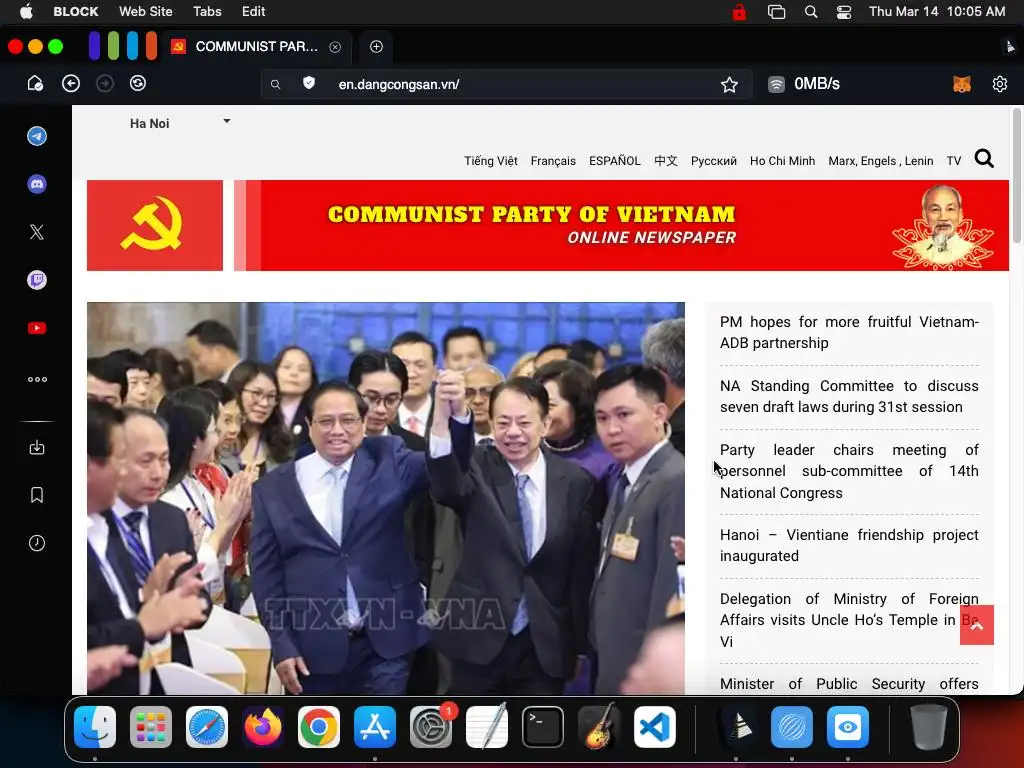This screenshot has width=1024, height=768.
Task: Go forward to the next page
Action: 104,84
